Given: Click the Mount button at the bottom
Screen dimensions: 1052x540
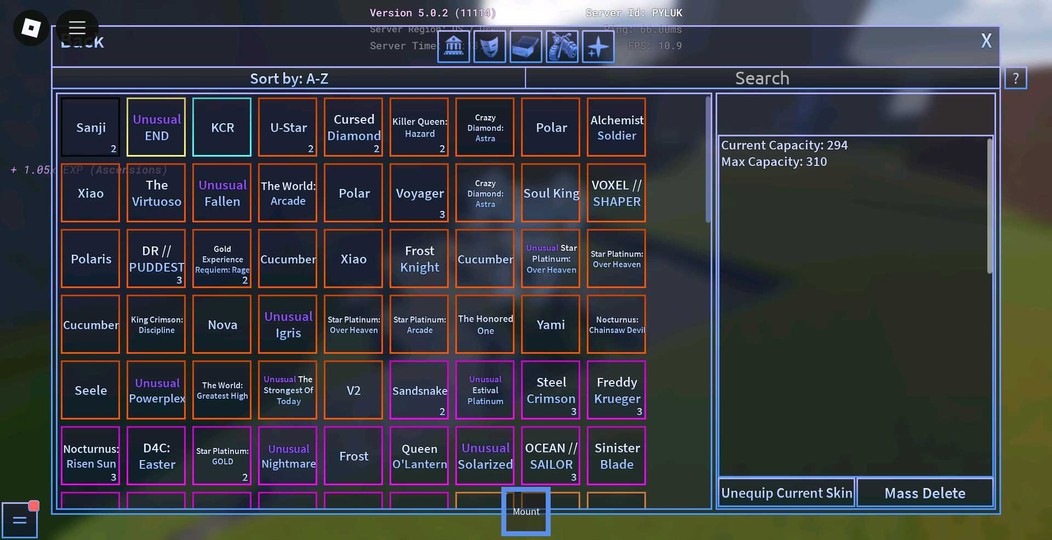Looking at the screenshot, I should point(526,511).
